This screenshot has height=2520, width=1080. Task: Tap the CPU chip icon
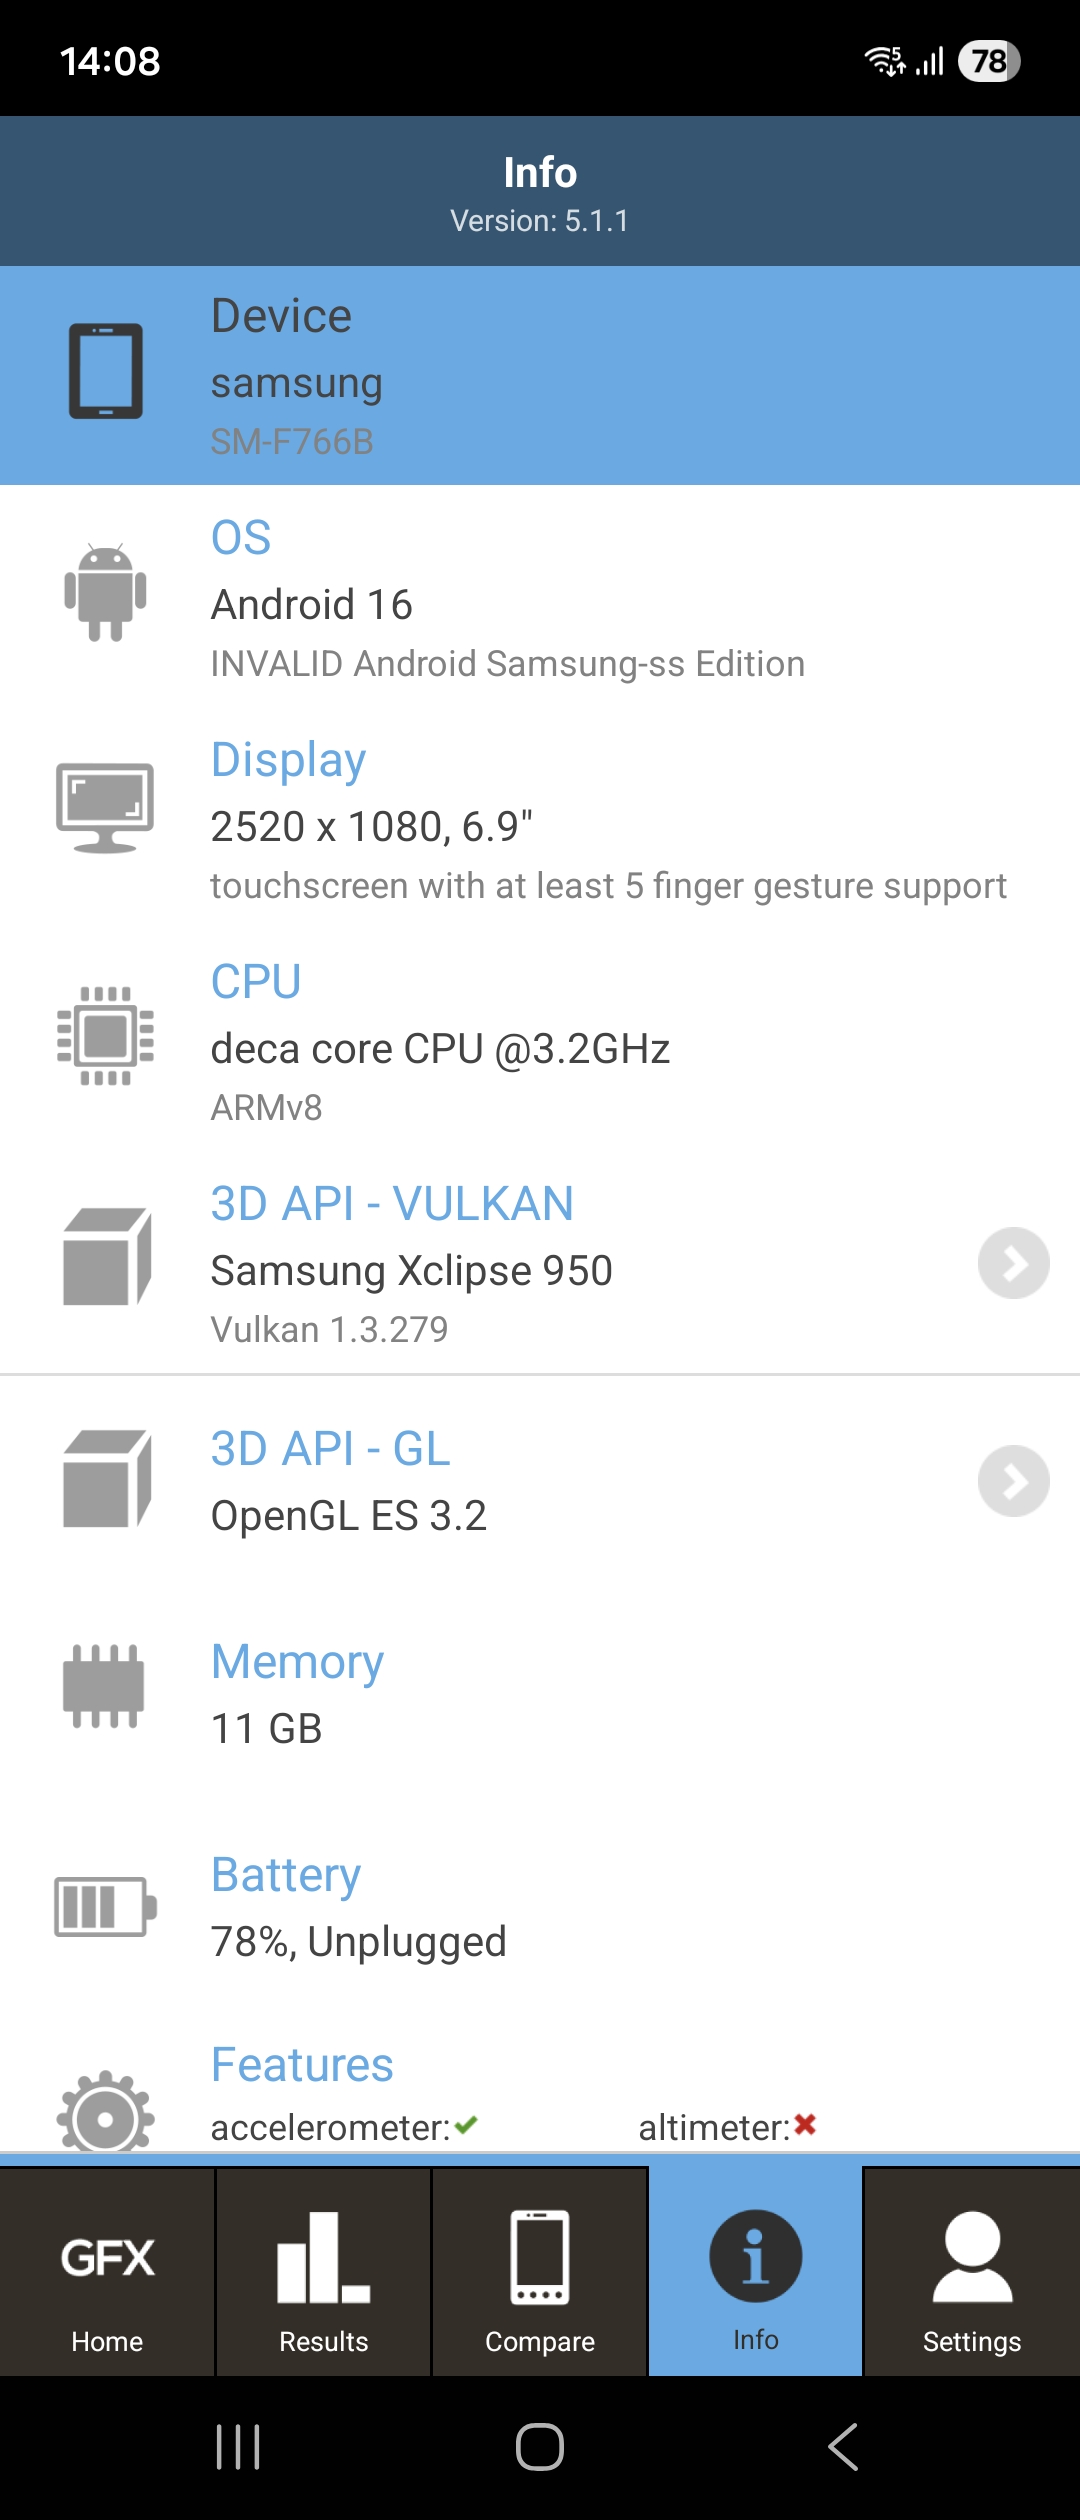pos(105,1036)
